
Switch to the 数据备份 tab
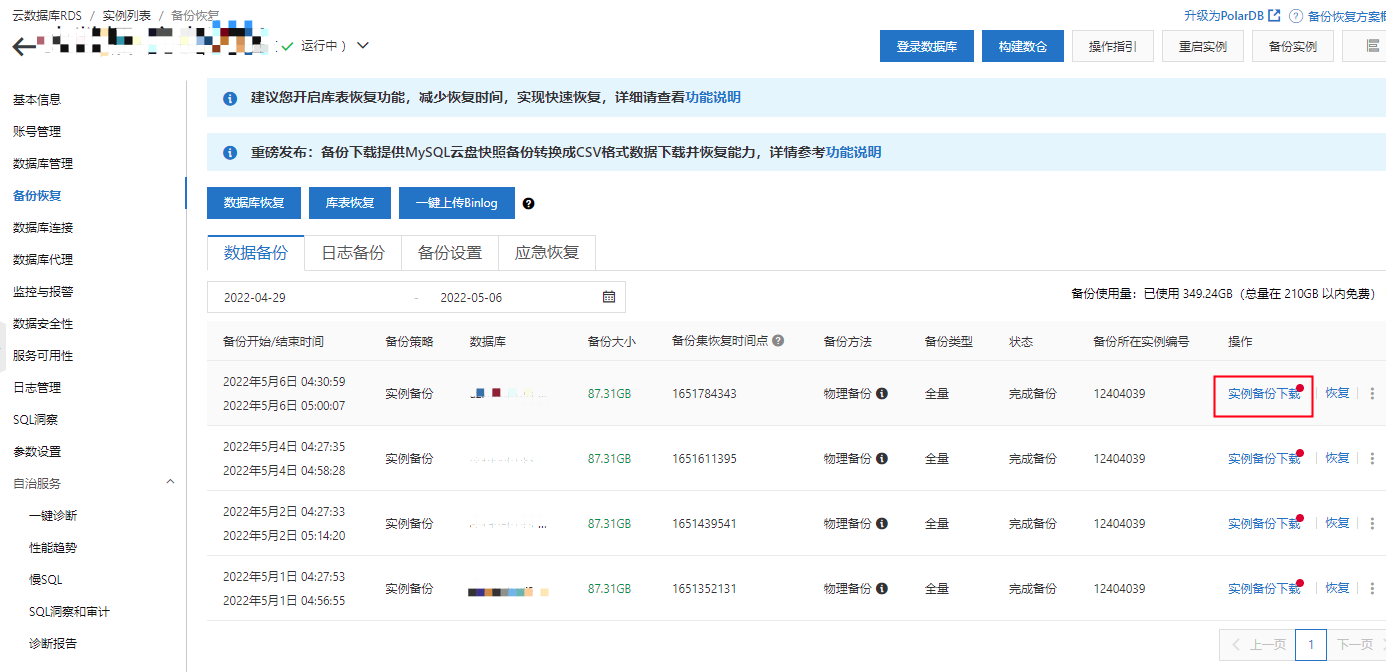pyautogui.click(x=256, y=253)
